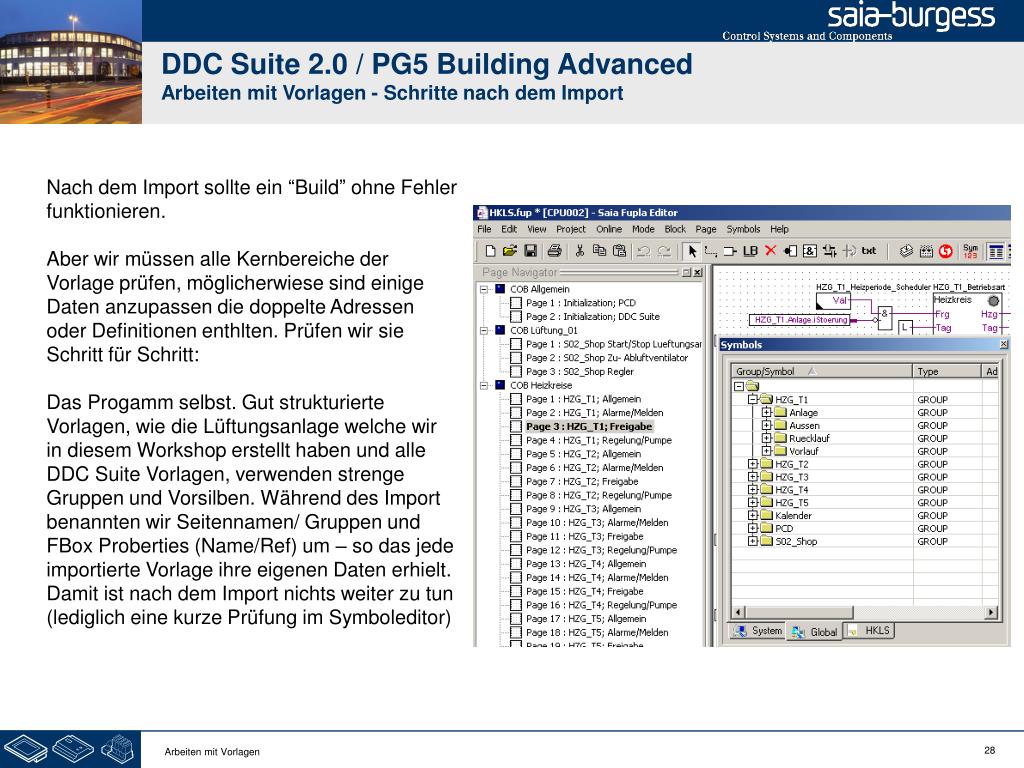1024x768 pixels.
Task: Open the Symbols menu
Action: coord(743,229)
